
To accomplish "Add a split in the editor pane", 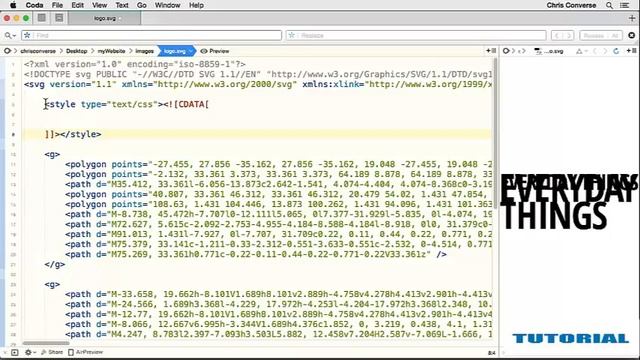I will pyautogui.click(x=491, y=51).
